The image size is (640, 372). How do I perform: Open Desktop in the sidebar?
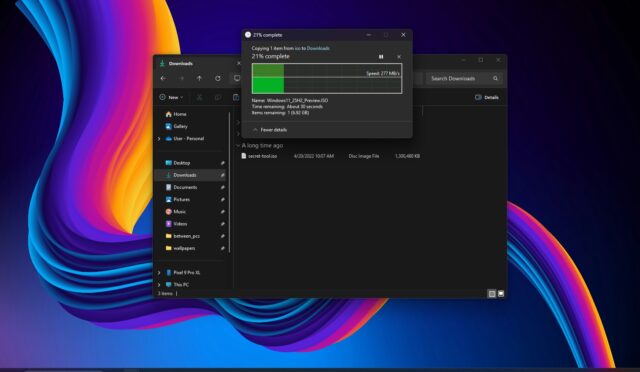point(178,163)
